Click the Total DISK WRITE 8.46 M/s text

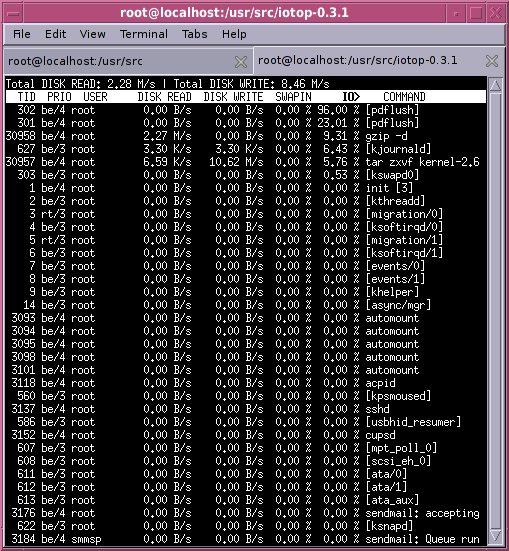pos(251,84)
